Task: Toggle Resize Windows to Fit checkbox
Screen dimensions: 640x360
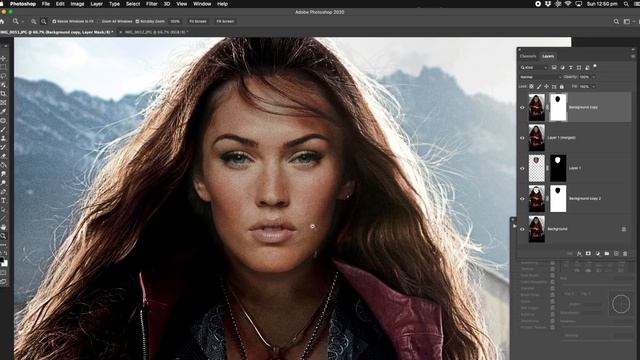Action: (x=54, y=21)
